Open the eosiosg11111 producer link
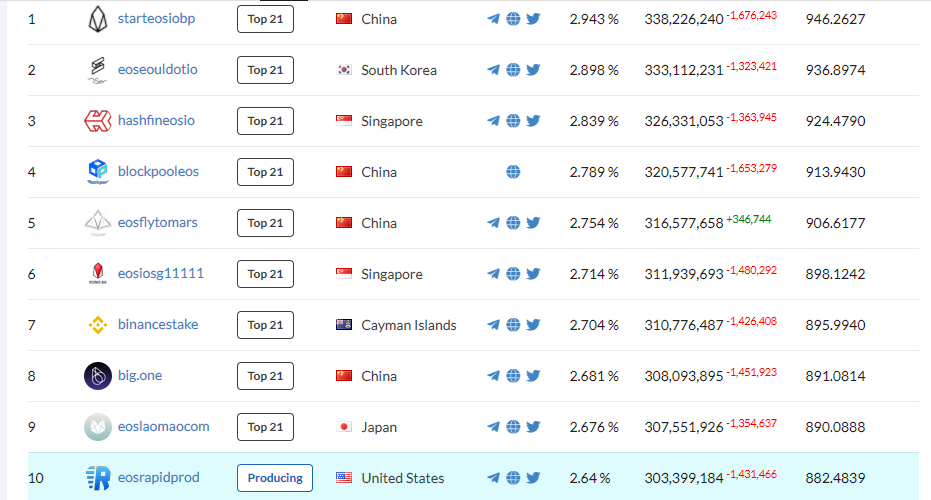Image resolution: width=931 pixels, height=500 pixels. click(x=160, y=274)
